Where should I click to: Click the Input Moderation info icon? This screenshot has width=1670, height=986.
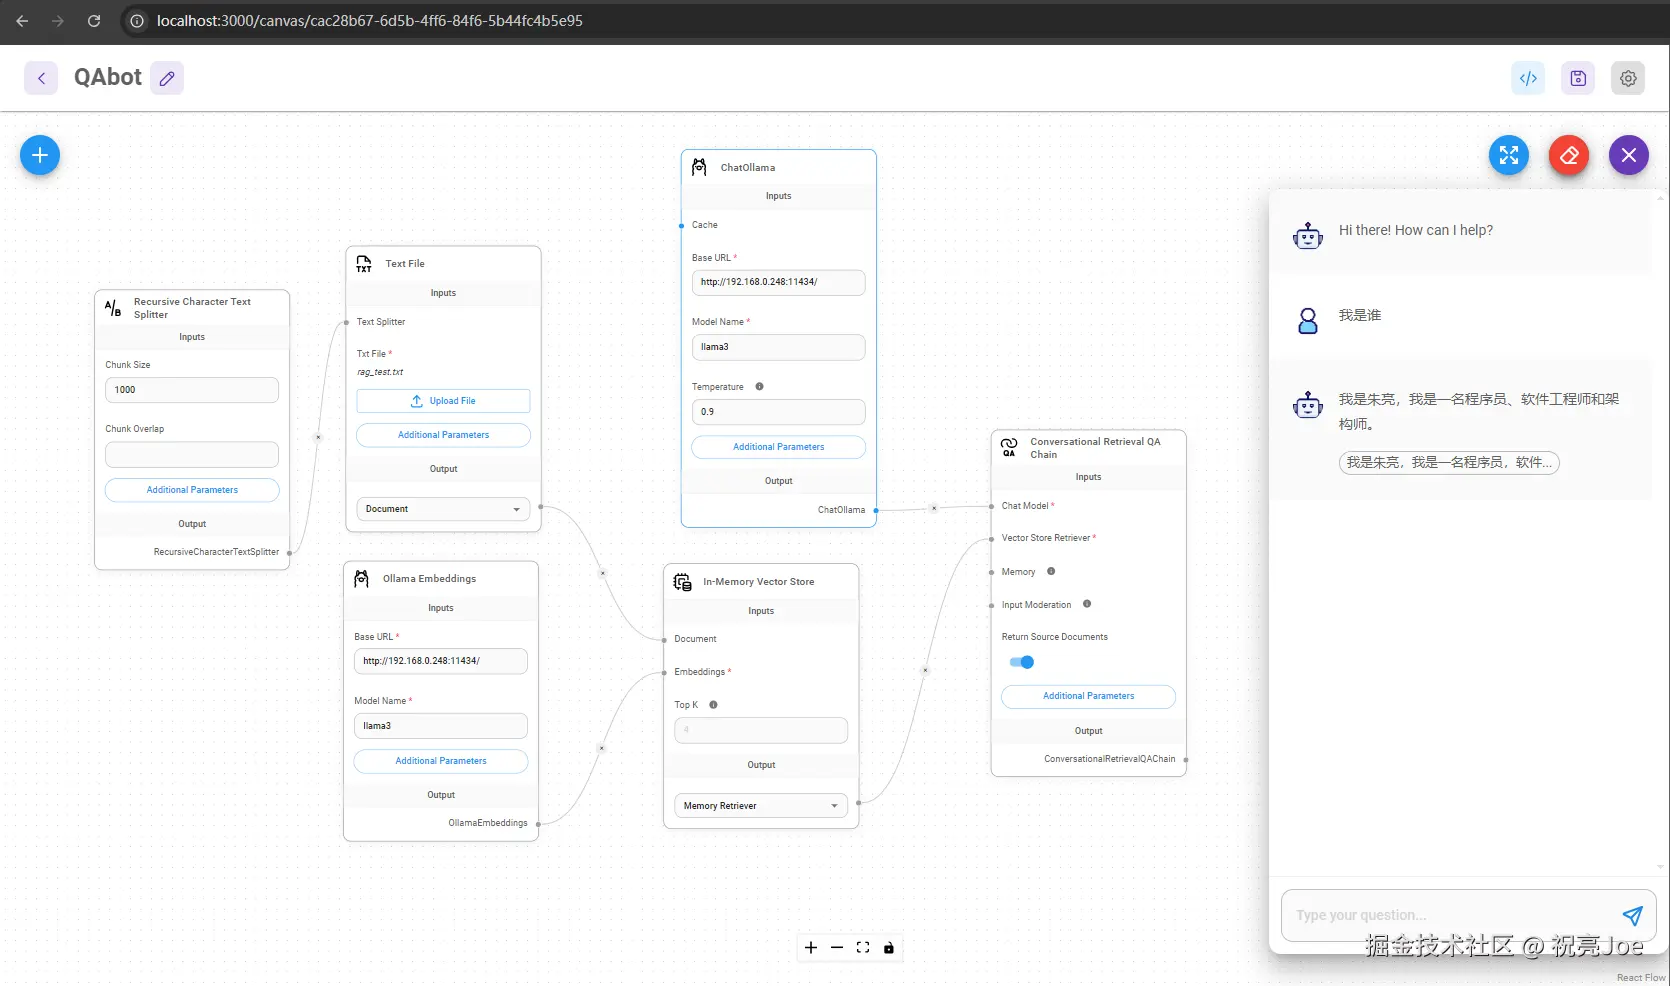[x=1087, y=604]
